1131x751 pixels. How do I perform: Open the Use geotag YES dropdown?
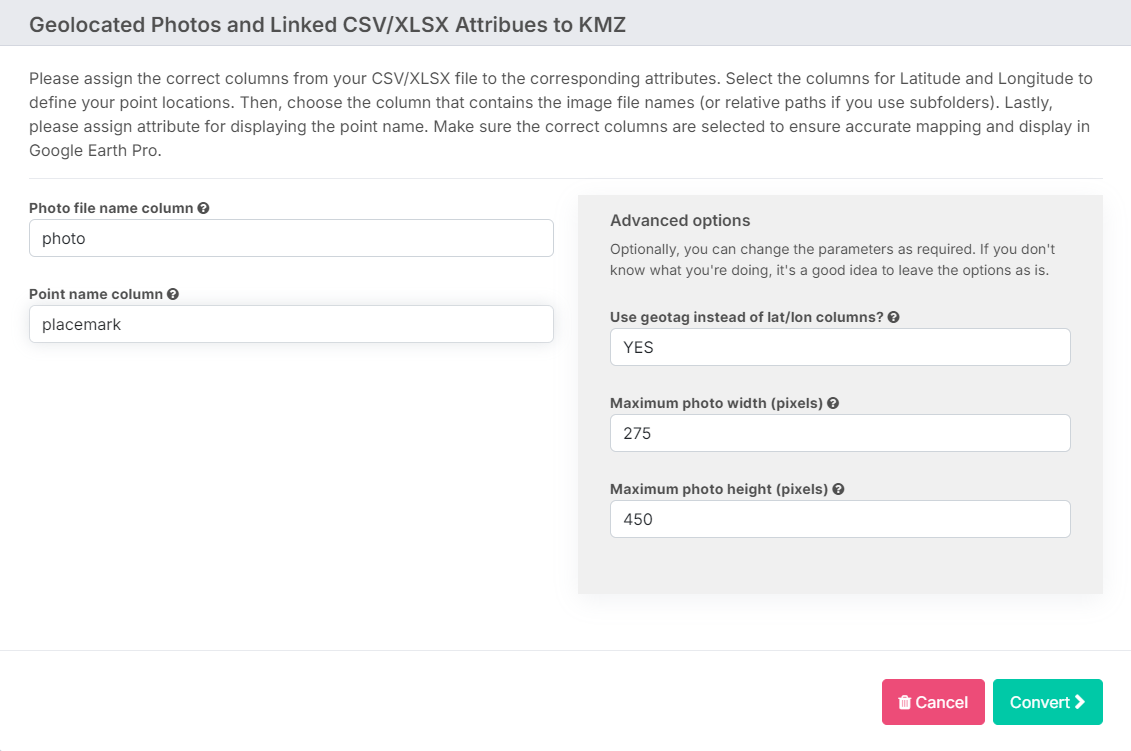click(x=840, y=347)
